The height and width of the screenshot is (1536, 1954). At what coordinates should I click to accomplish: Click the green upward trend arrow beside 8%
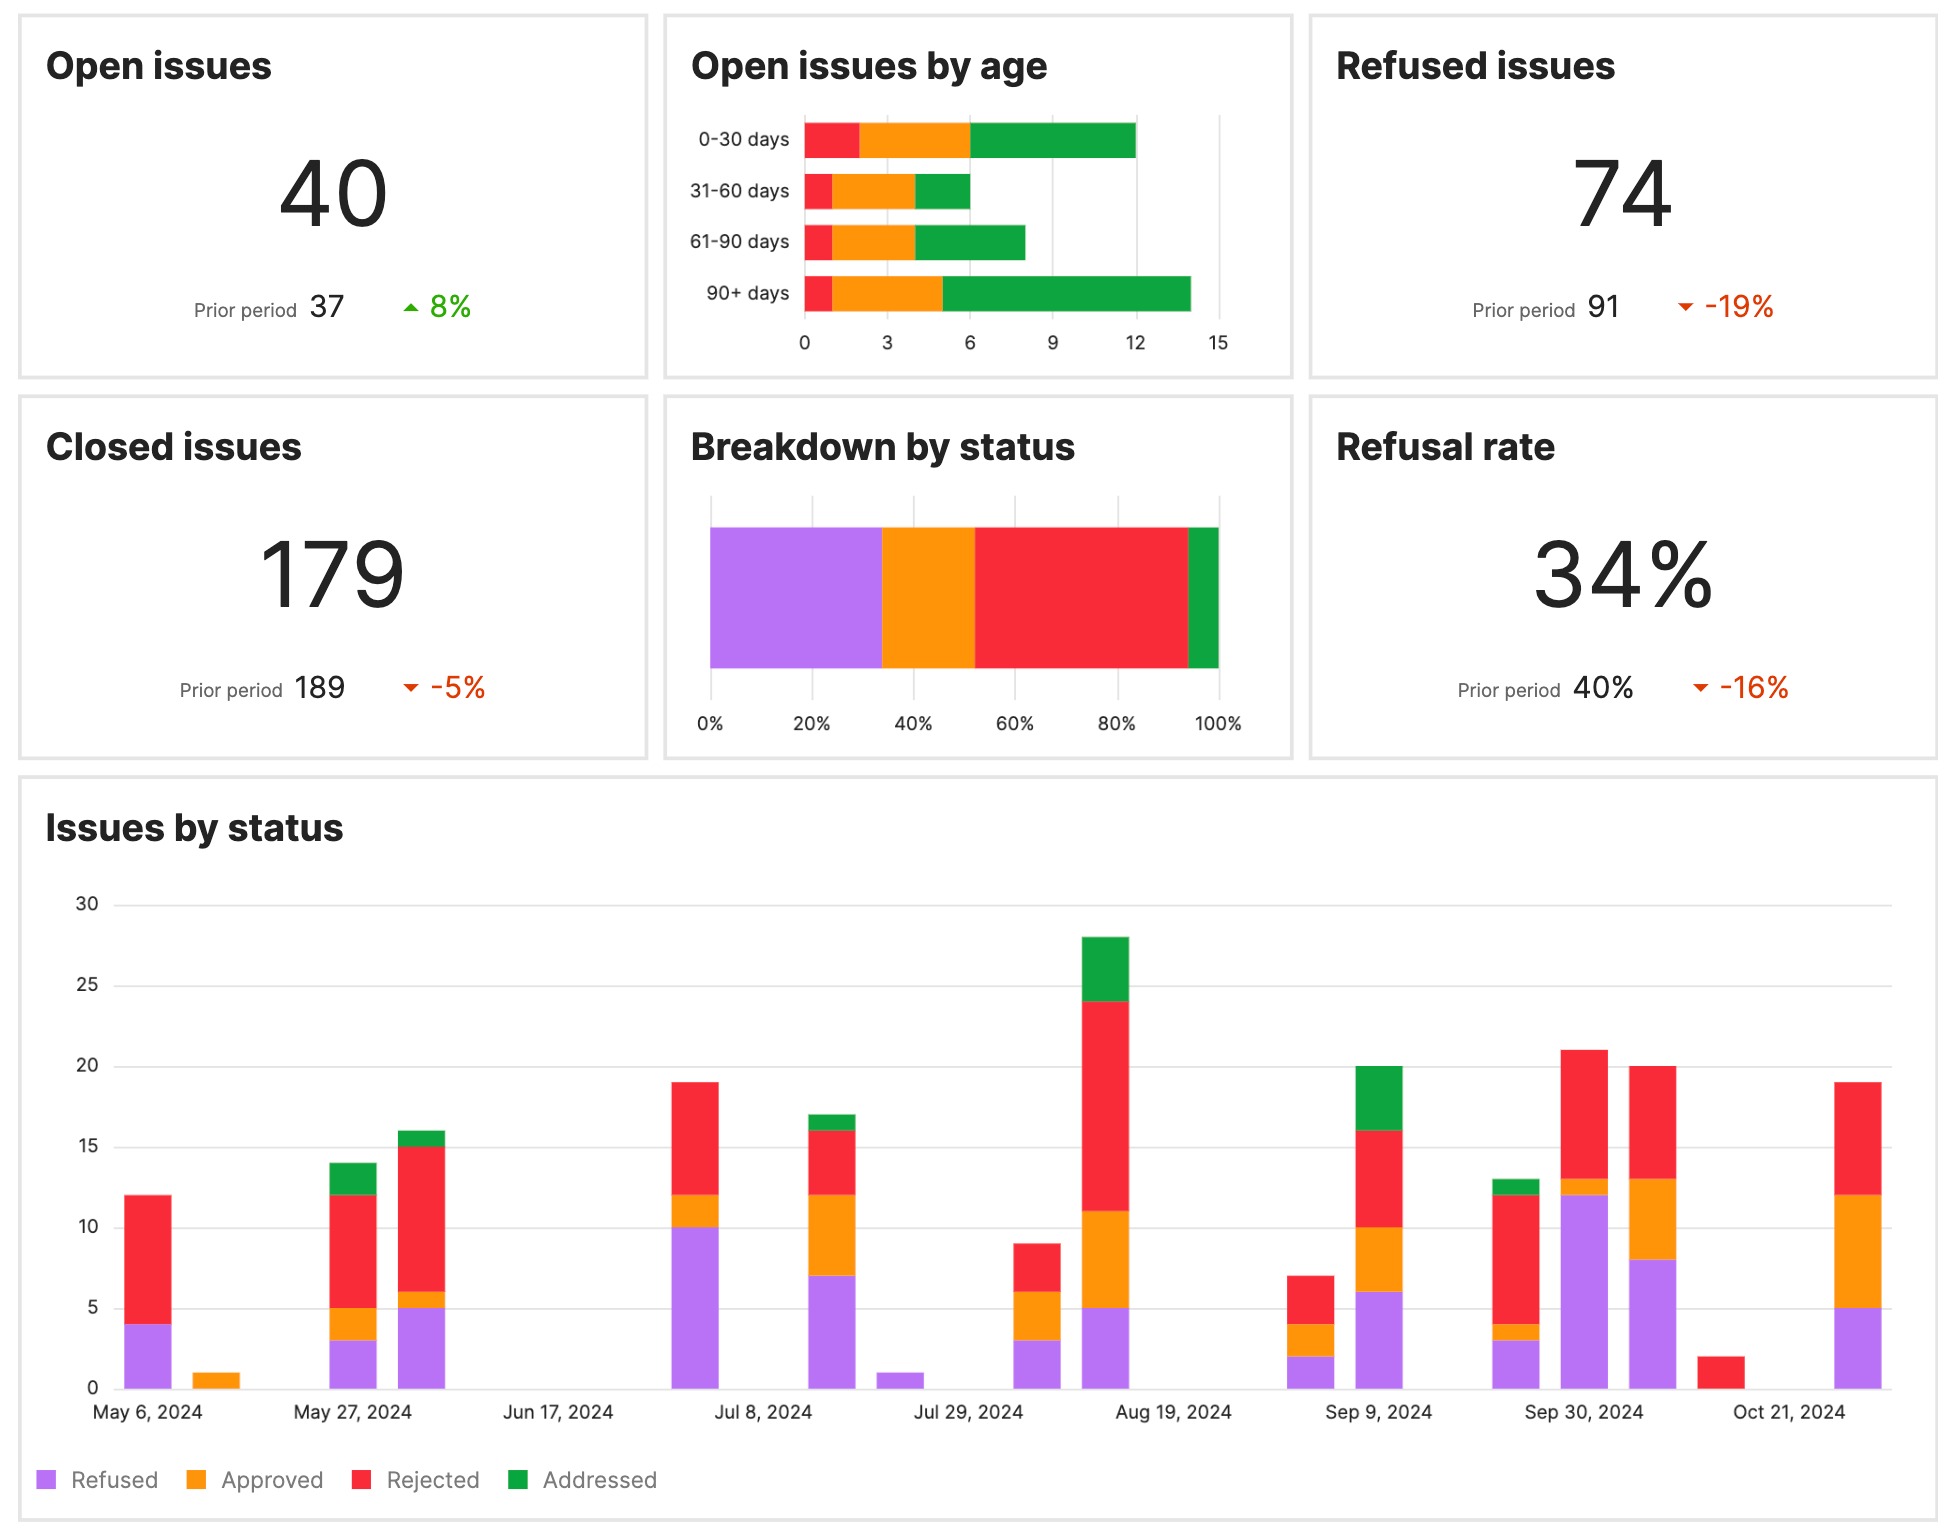[411, 306]
